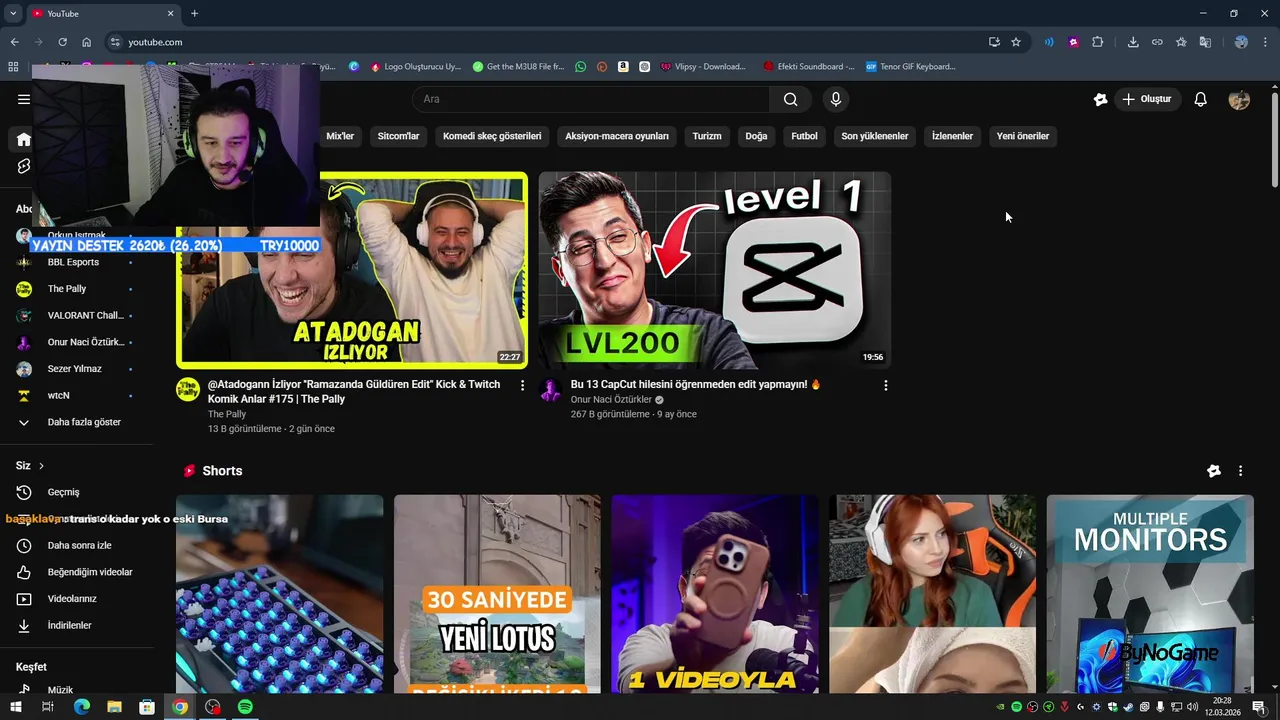Expand 'Daha fazla göster' subscriptions list

[x=76, y=422]
